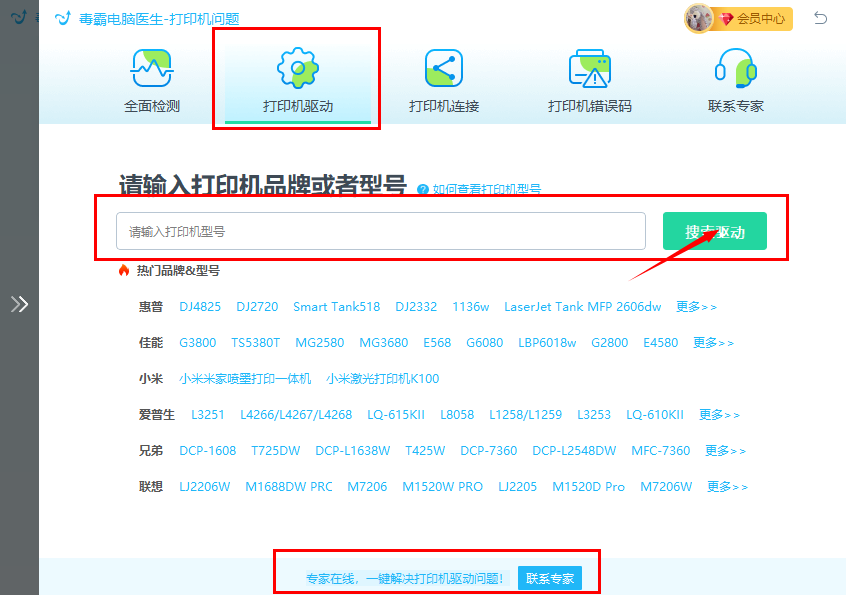The image size is (846, 595).
Task: Select the 打印机驱动 printer driver tab
Action: (x=298, y=81)
